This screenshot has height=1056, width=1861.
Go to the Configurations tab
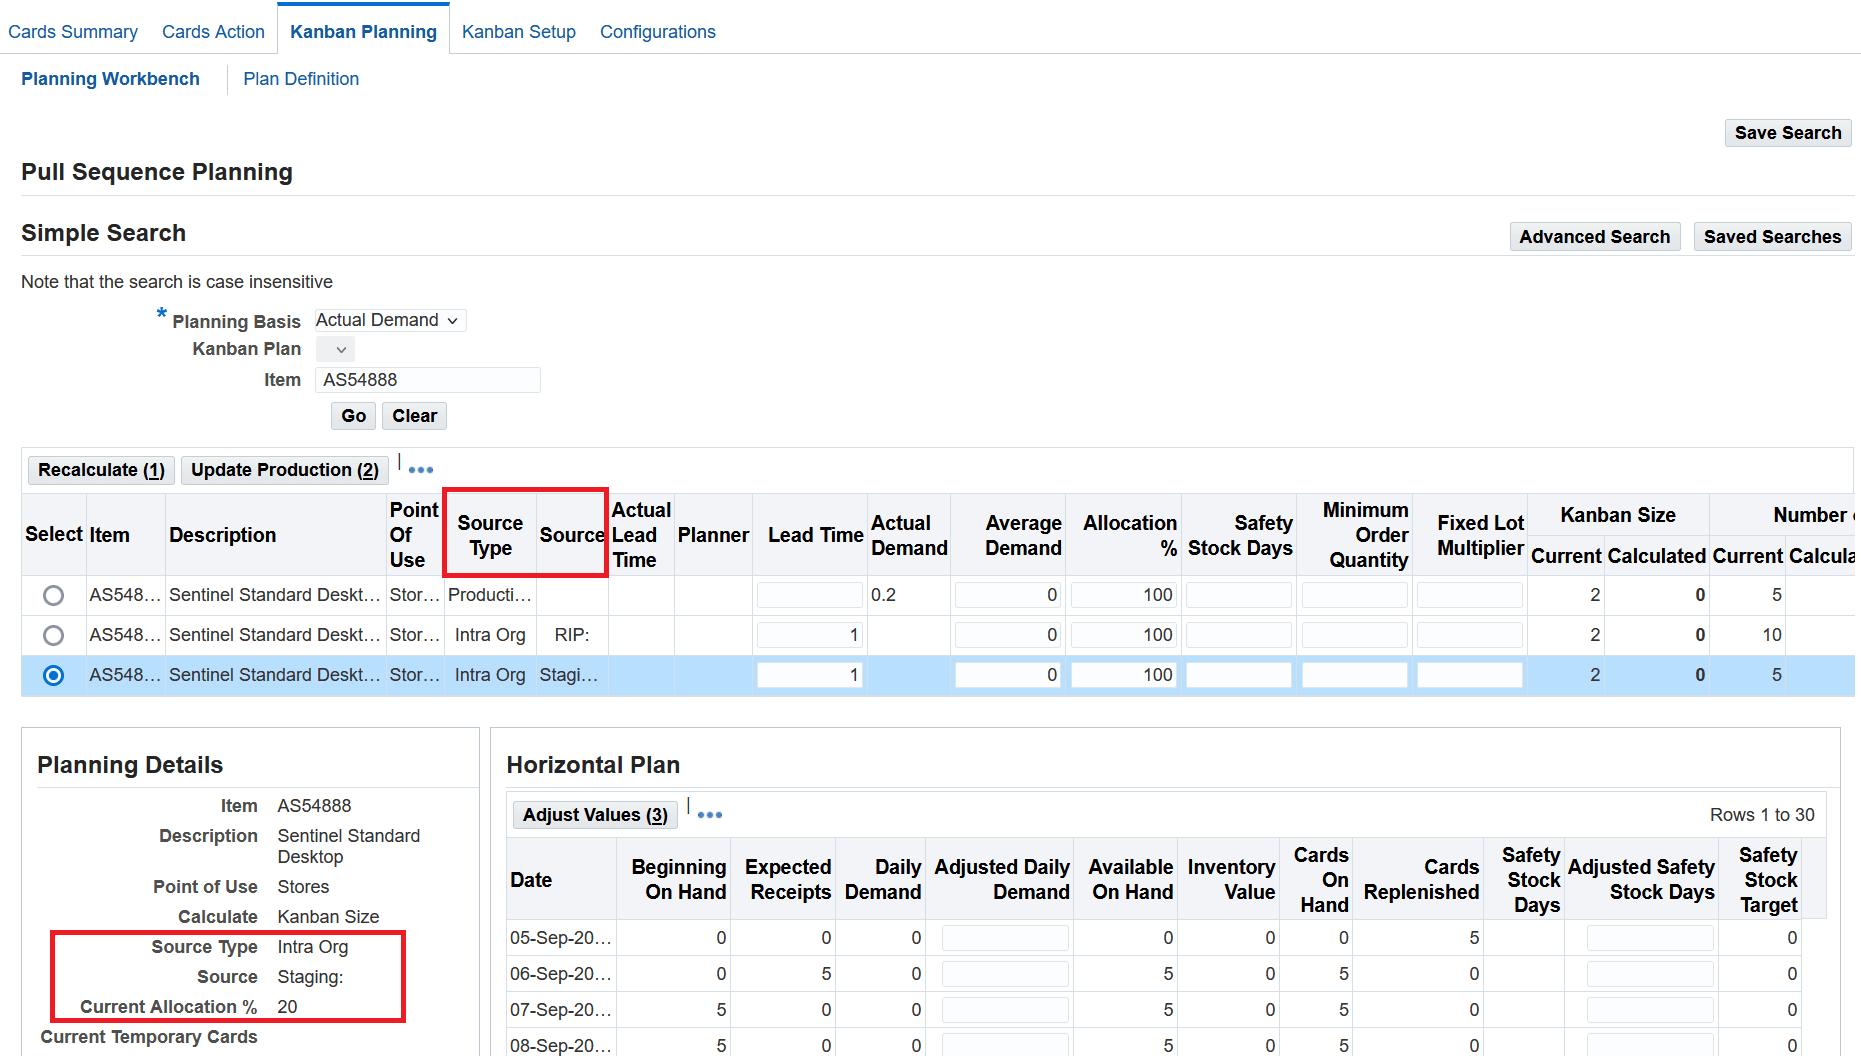[x=658, y=32]
